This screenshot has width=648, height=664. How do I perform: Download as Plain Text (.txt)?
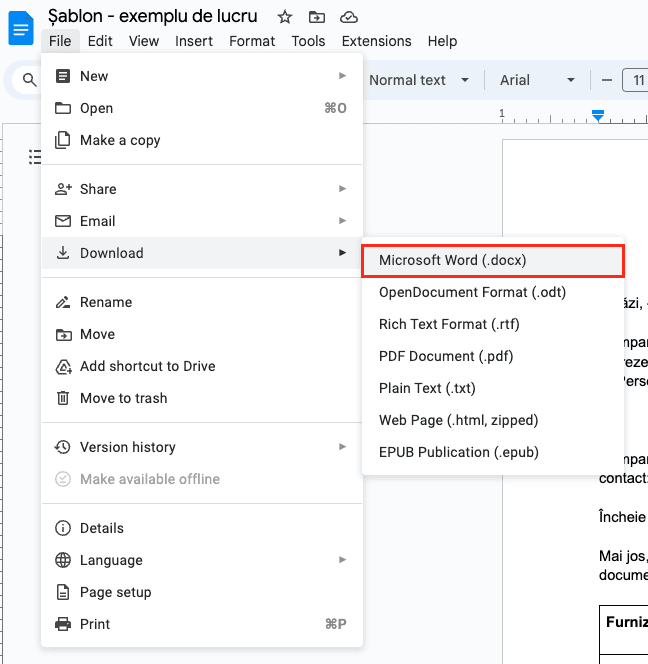click(493, 388)
